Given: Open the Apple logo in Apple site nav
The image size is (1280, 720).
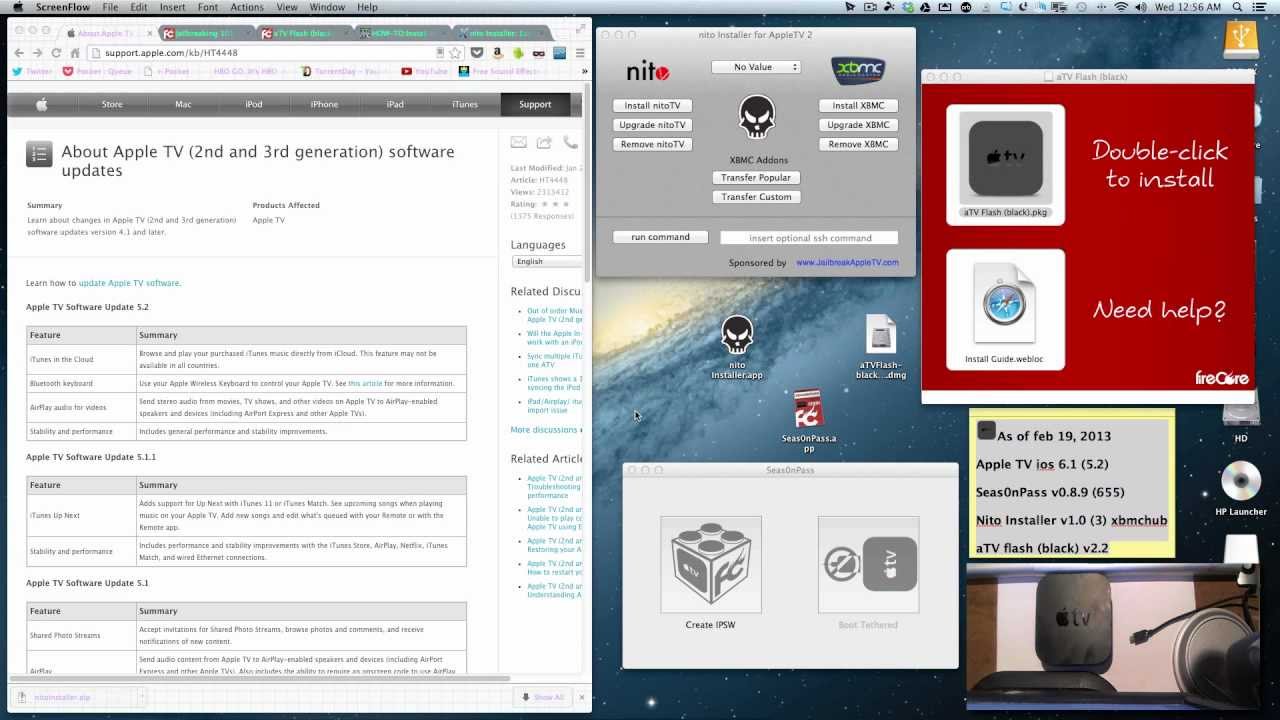Looking at the screenshot, I should [42, 104].
